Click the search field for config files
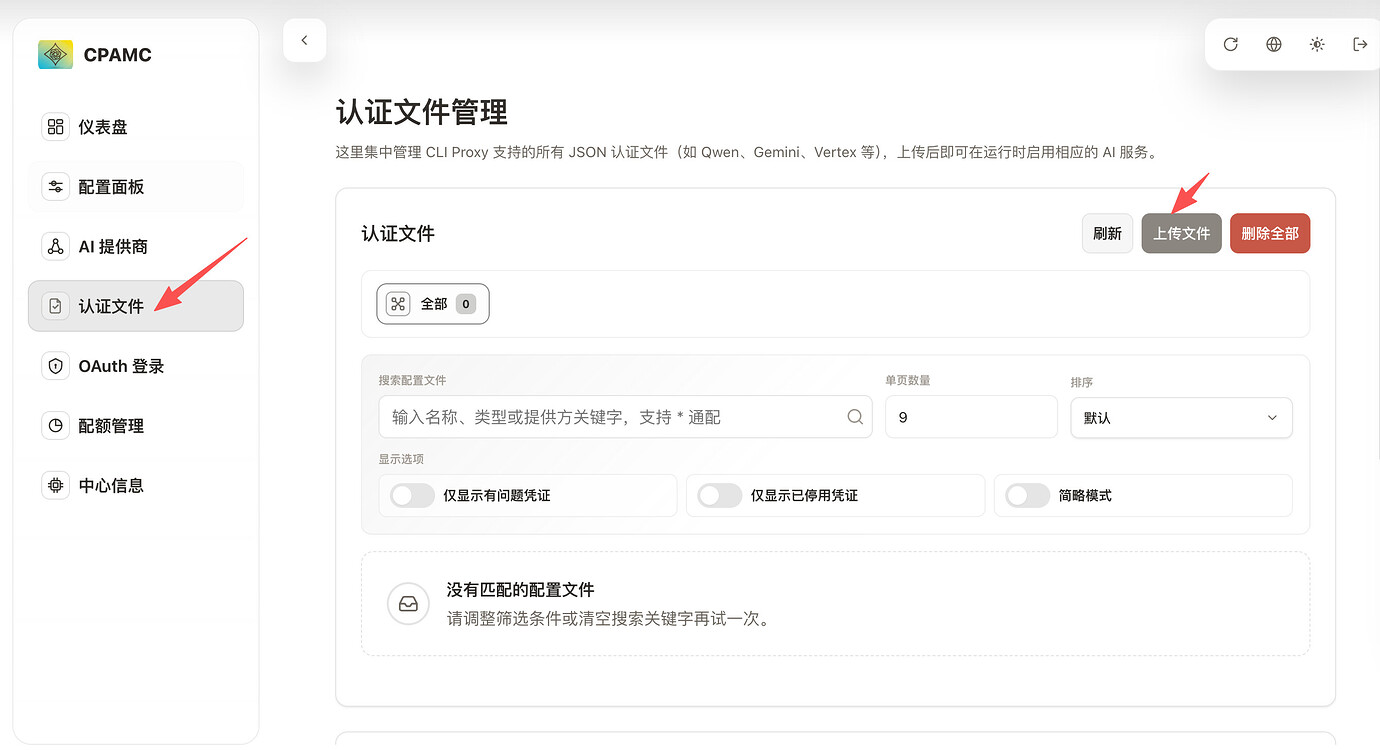This screenshot has height=750, width=1380. (625, 417)
